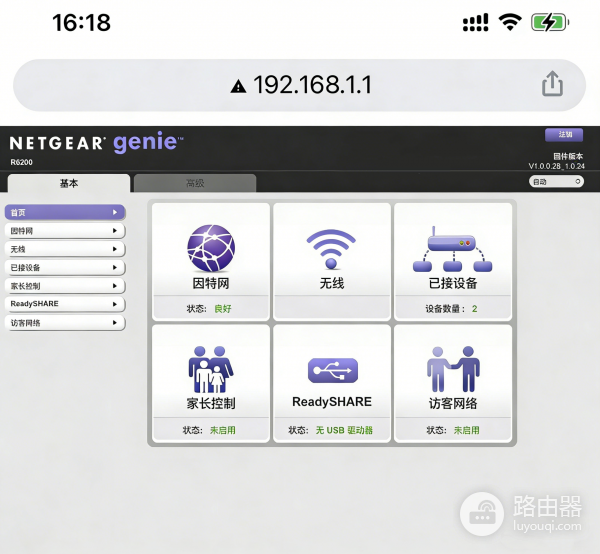The width and height of the screenshot is (600, 554).
Task: Tap the 16:18 clock in status bar
Action: tap(82, 23)
